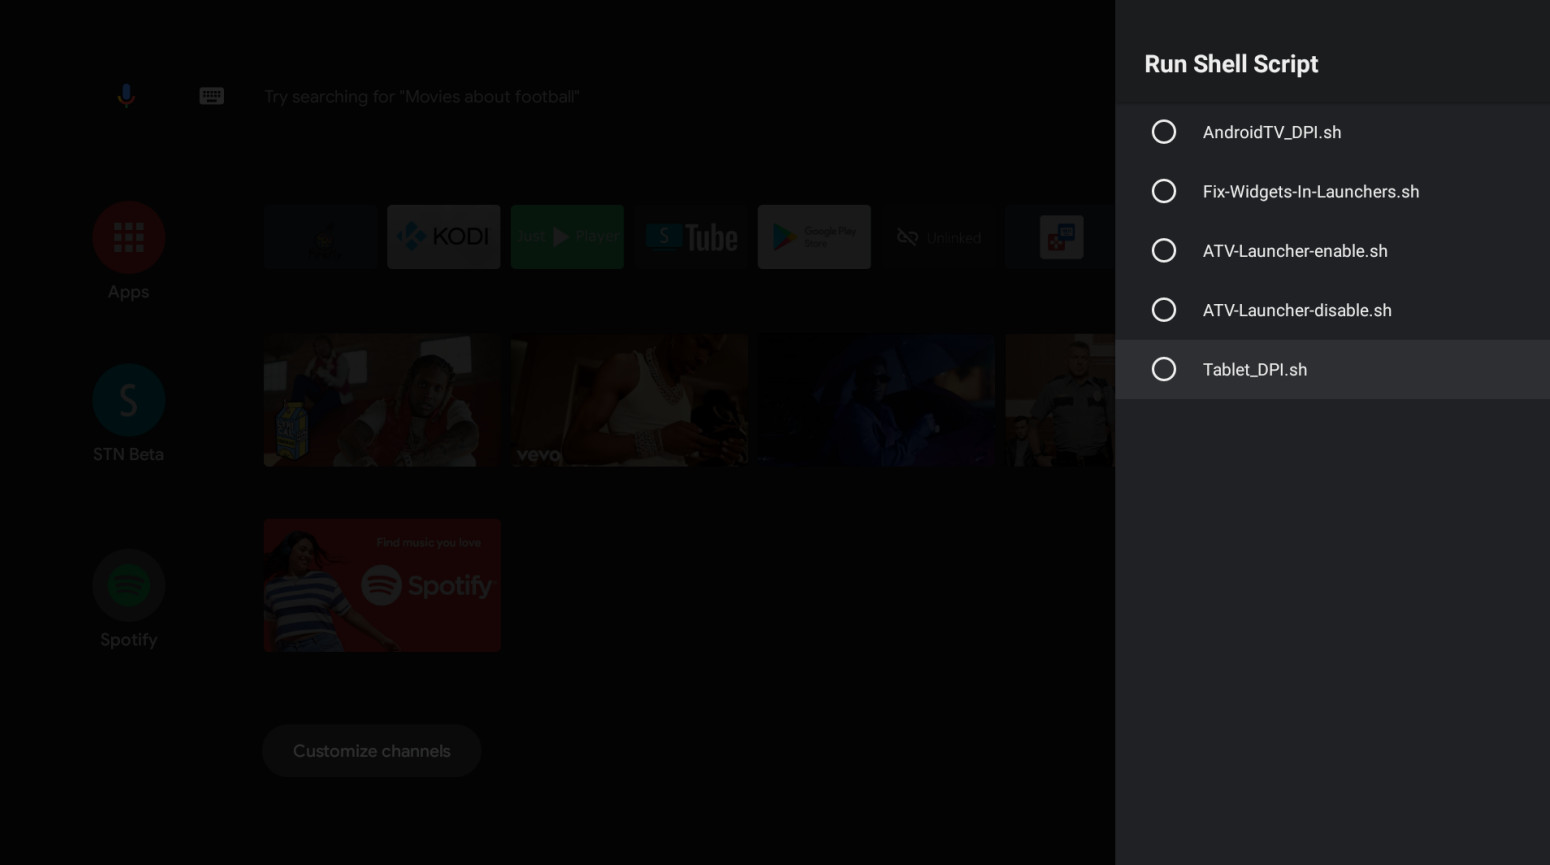
Task: Open the Spotify promo card thumbnail
Action: [x=382, y=585]
